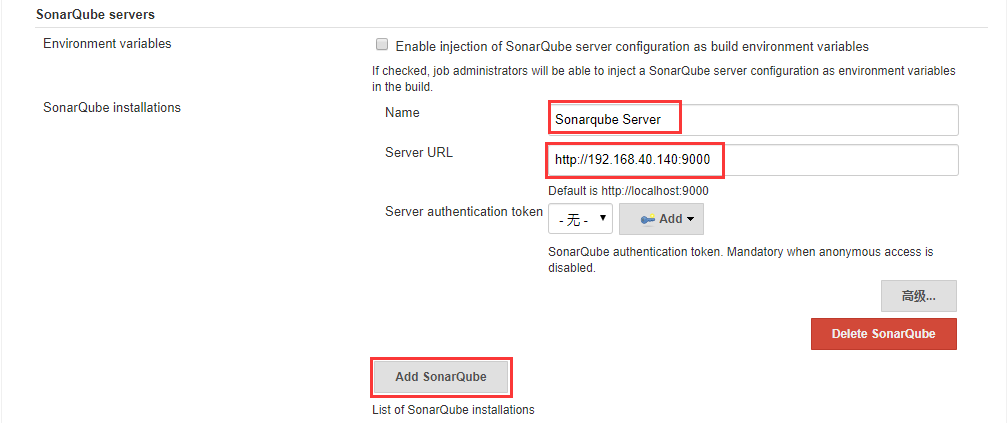
Task: Click the Name label text
Action: (x=402, y=113)
